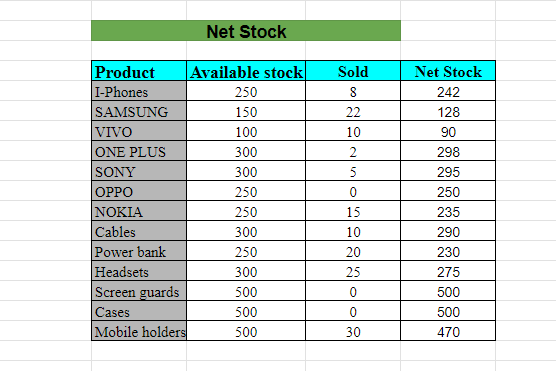Select the Power bank product cell

(x=139, y=251)
